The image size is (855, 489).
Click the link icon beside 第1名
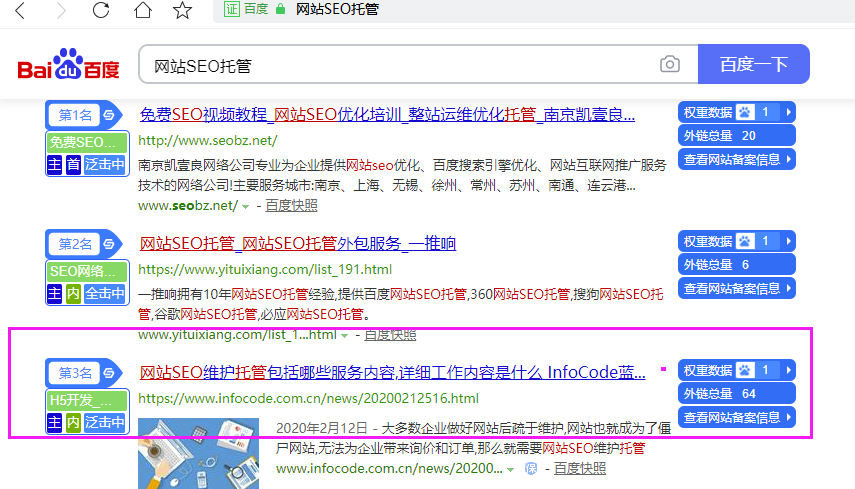click(109, 115)
